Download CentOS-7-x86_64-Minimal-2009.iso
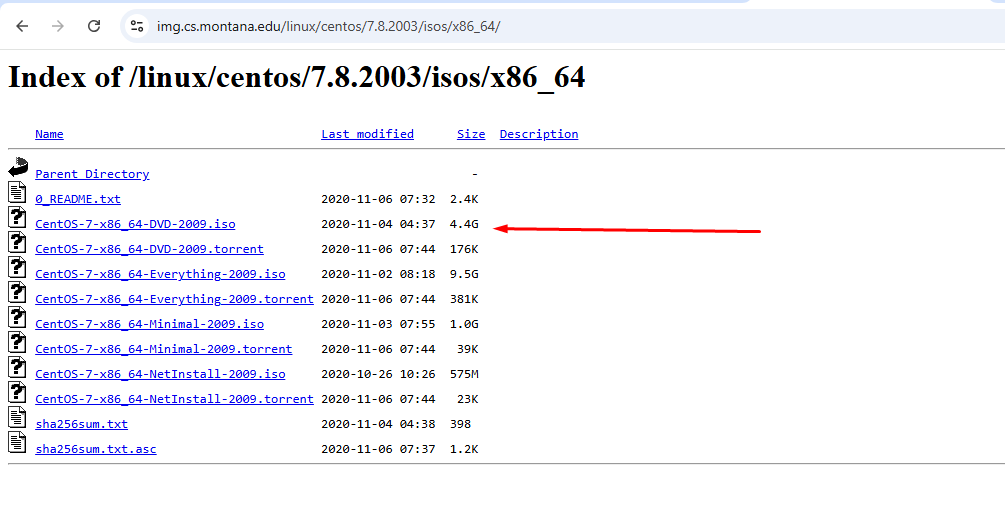 pyautogui.click(x=149, y=324)
